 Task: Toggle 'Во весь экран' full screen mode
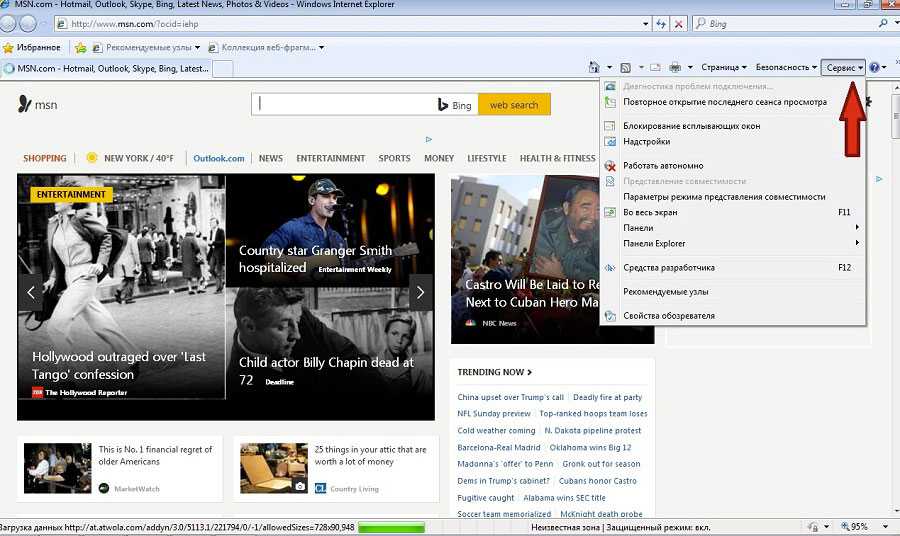[649, 212]
